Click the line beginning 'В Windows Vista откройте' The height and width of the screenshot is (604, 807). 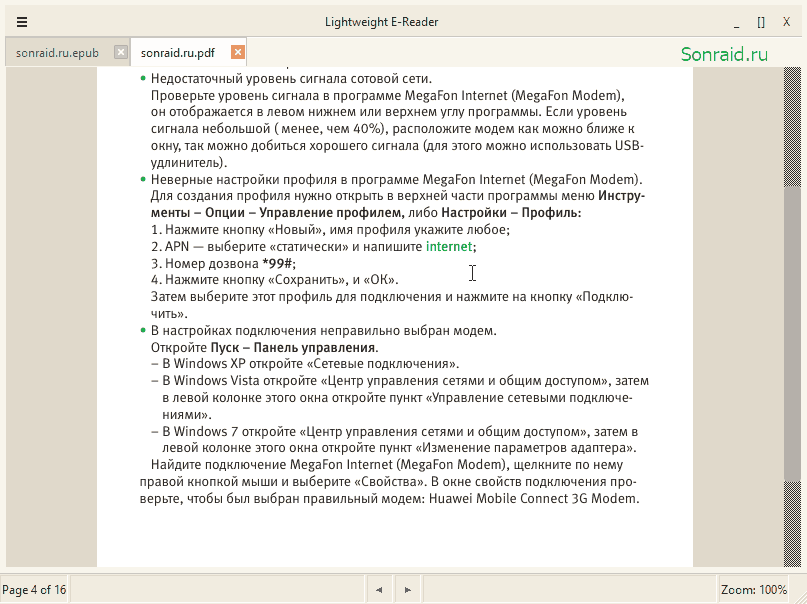pos(400,381)
